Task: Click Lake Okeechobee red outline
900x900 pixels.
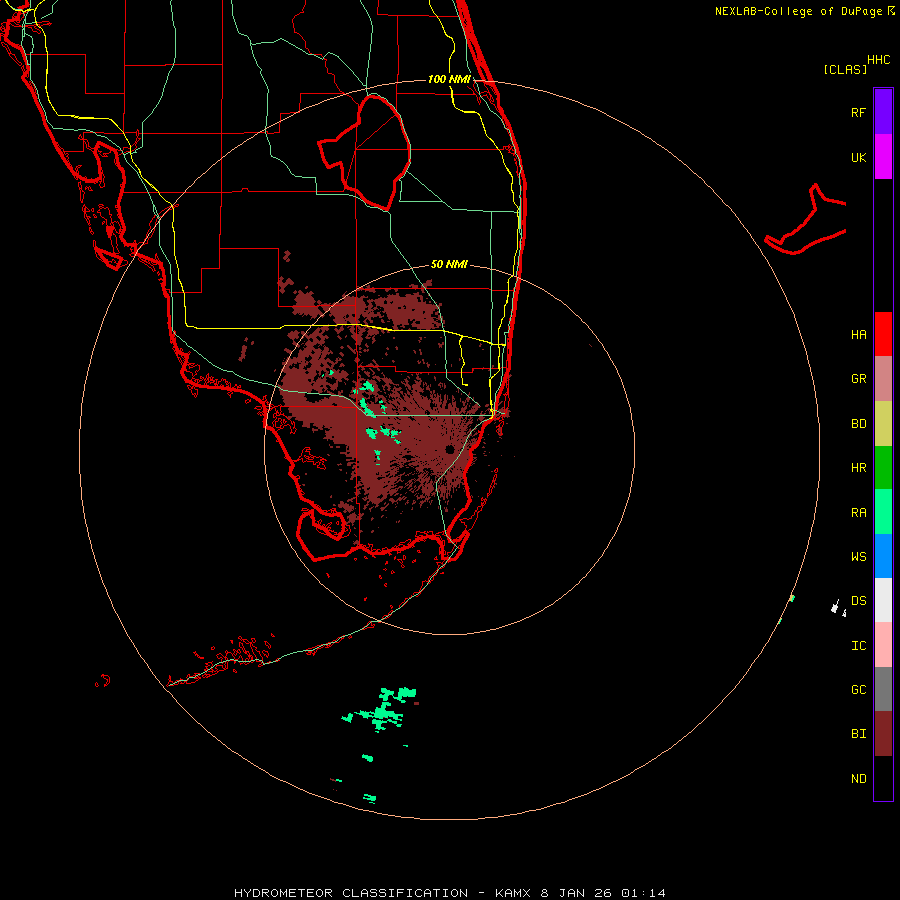Action: click(364, 153)
